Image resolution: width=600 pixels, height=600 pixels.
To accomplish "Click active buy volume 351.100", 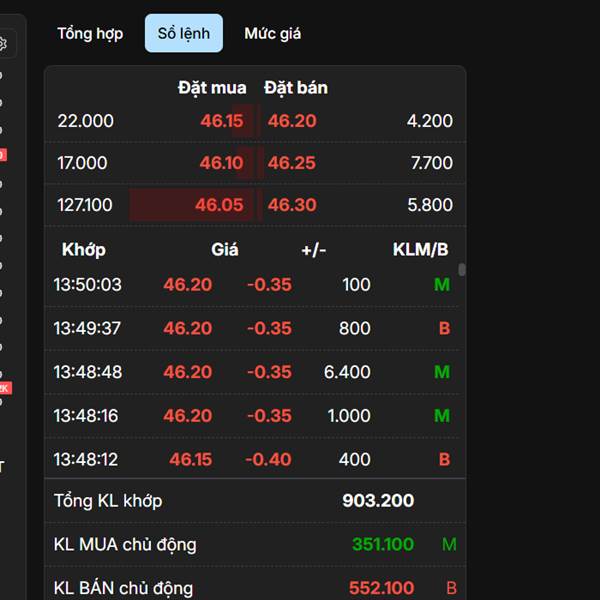I will pos(383,544).
